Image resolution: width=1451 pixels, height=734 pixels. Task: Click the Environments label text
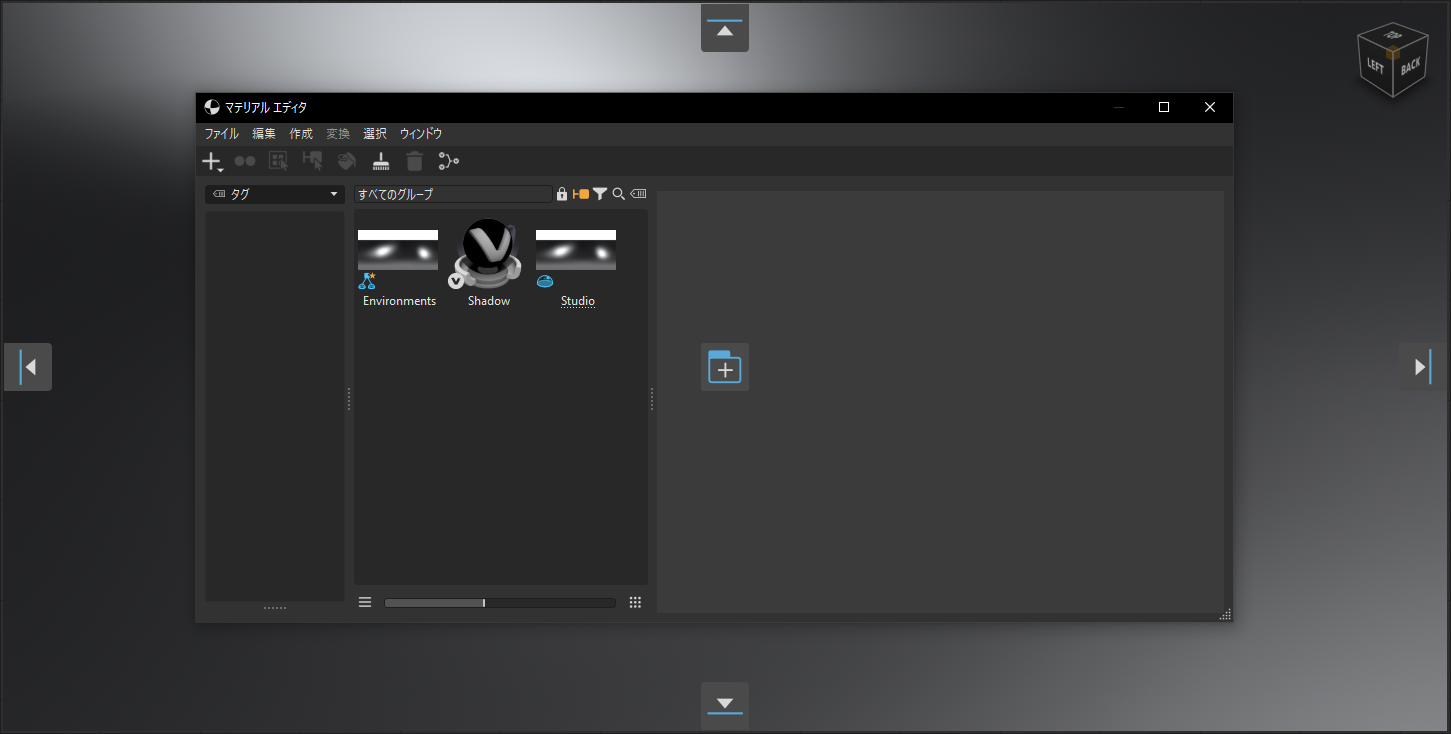(400, 301)
